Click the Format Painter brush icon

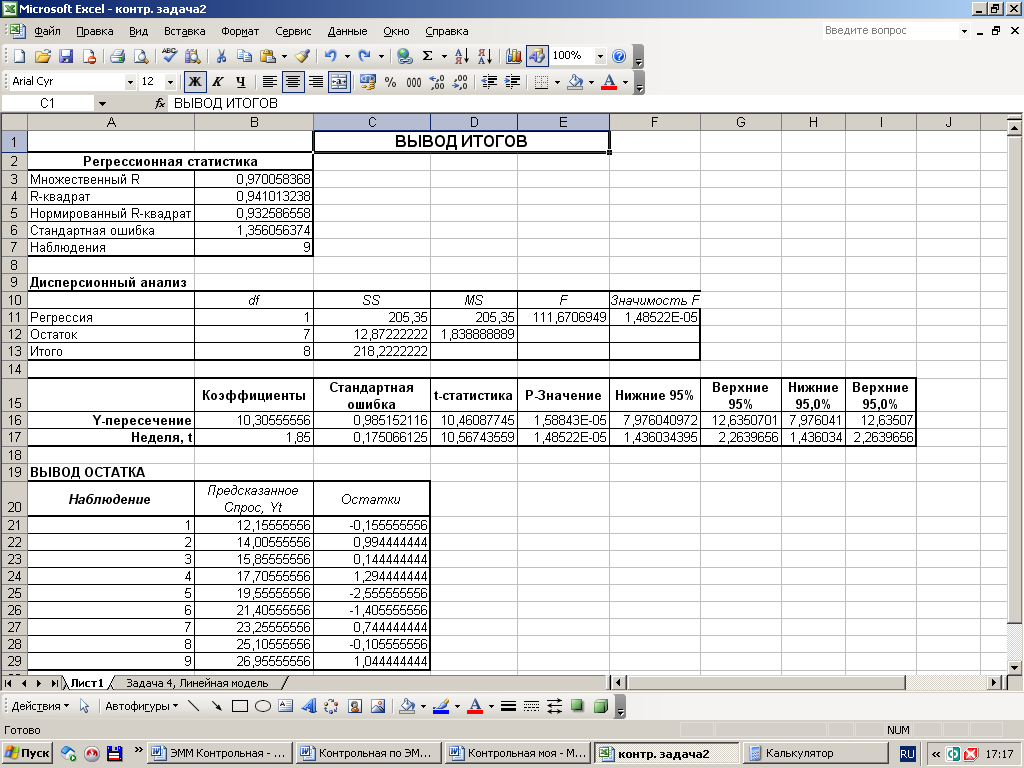tap(302, 56)
